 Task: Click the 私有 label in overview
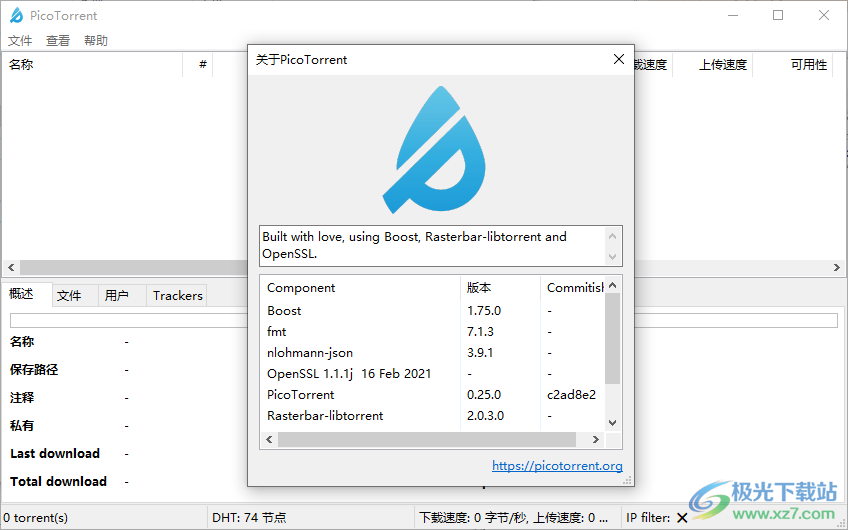[x=22, y=426]
